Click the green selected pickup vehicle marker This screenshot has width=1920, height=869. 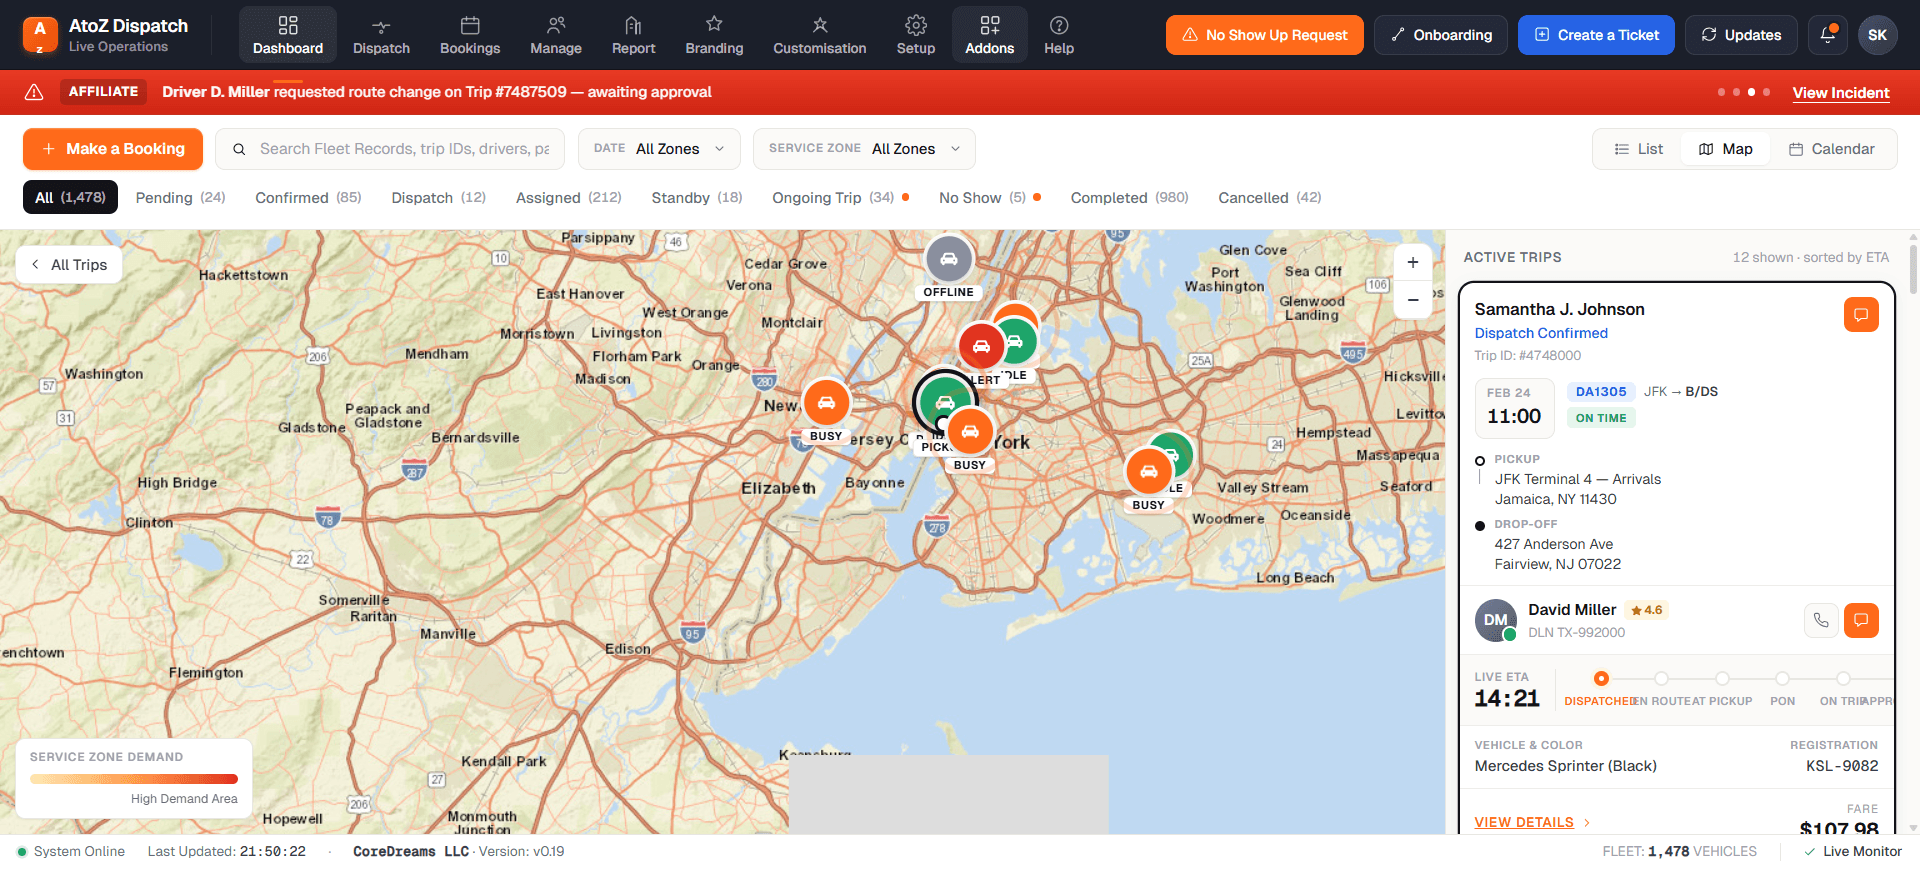942,400
